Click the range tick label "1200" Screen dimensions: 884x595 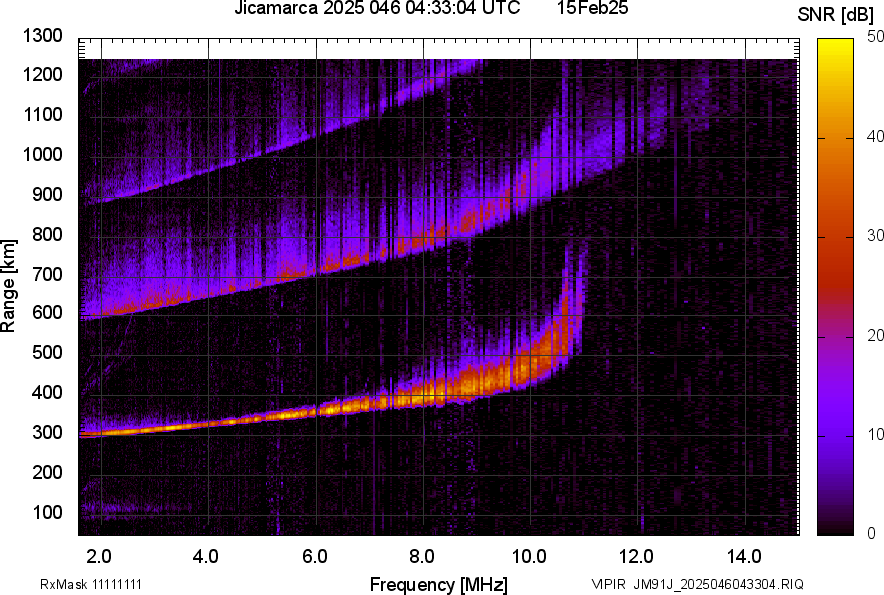42,74
